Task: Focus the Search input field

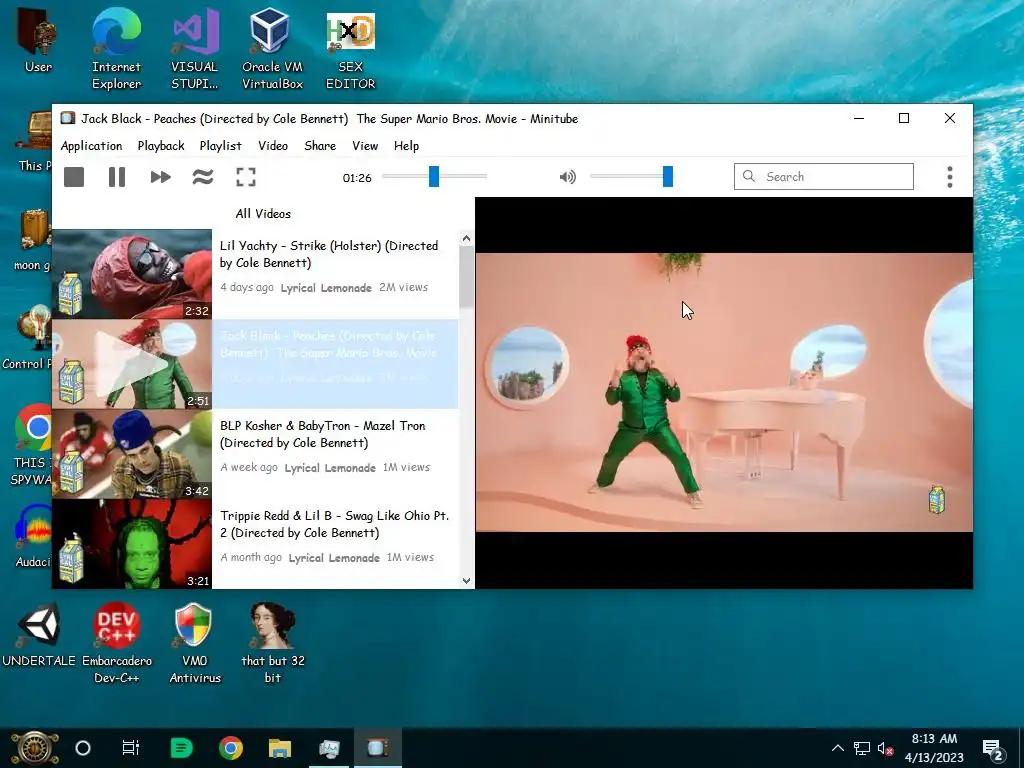Action: pyautogui.click(x=824, y=176)
